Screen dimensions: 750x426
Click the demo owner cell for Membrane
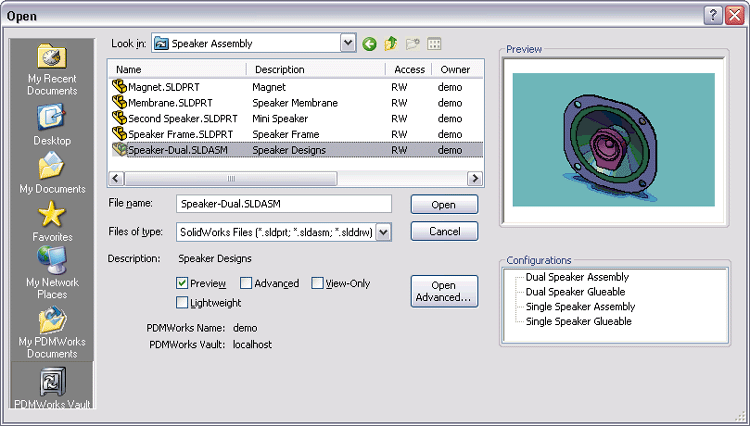coord(450,103)
